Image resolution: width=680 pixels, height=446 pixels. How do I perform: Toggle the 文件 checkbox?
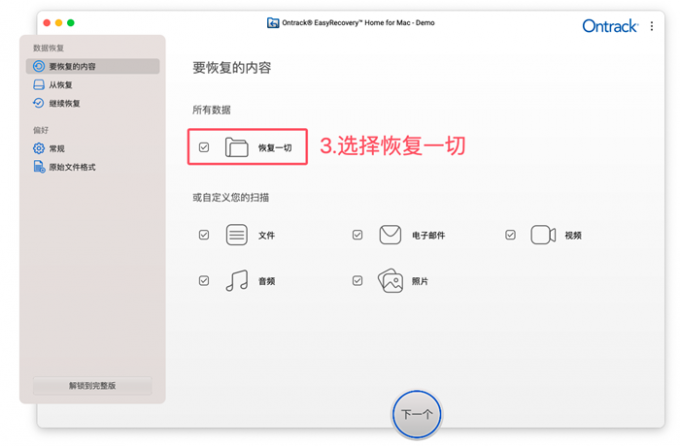pos(204,235)
